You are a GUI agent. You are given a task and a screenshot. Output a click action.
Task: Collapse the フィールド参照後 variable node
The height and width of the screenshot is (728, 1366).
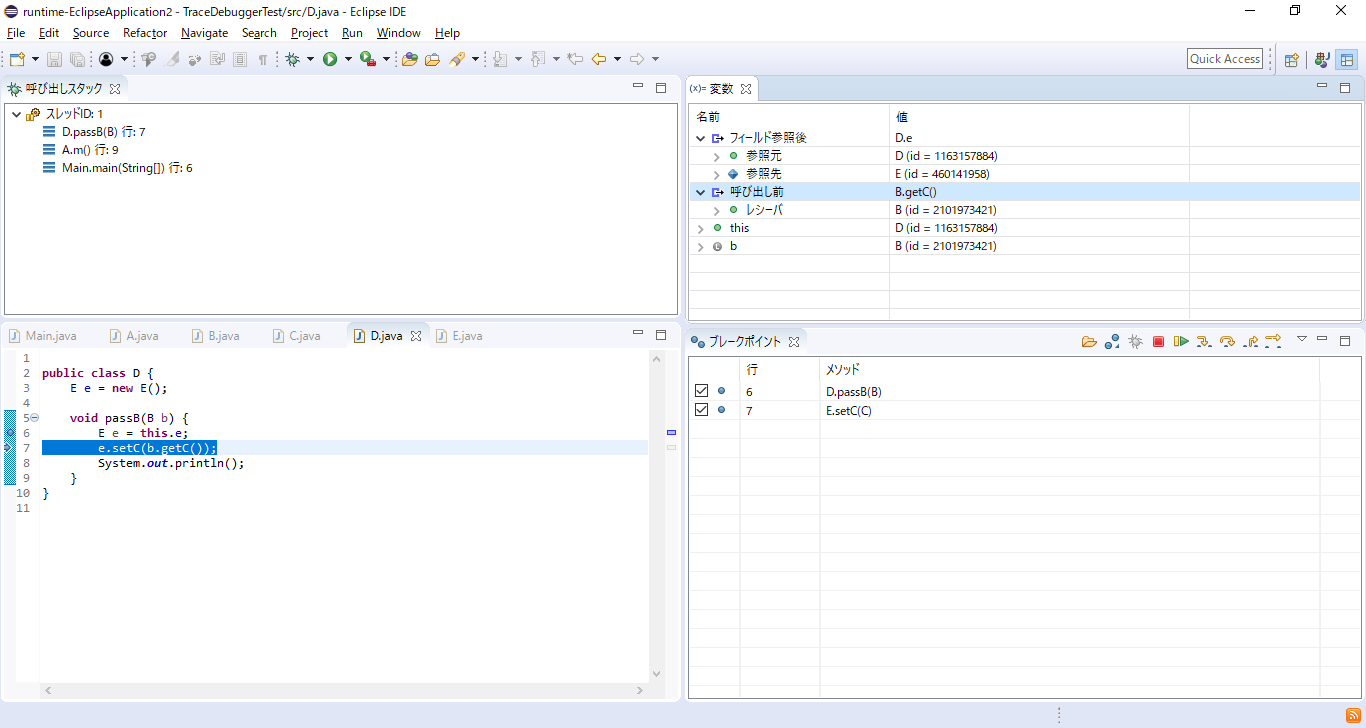[x=700, y=138]
